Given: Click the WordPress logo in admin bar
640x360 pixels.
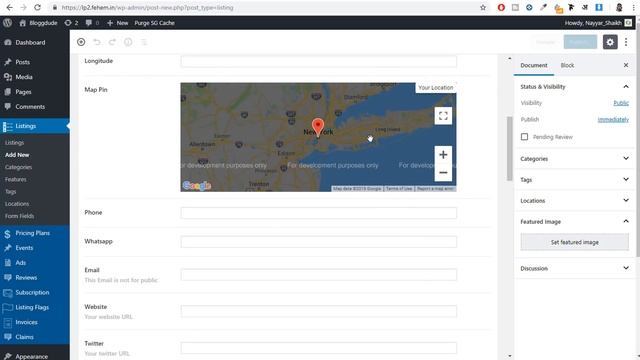Looking at the screenshot, I should [x=7, y=23].
